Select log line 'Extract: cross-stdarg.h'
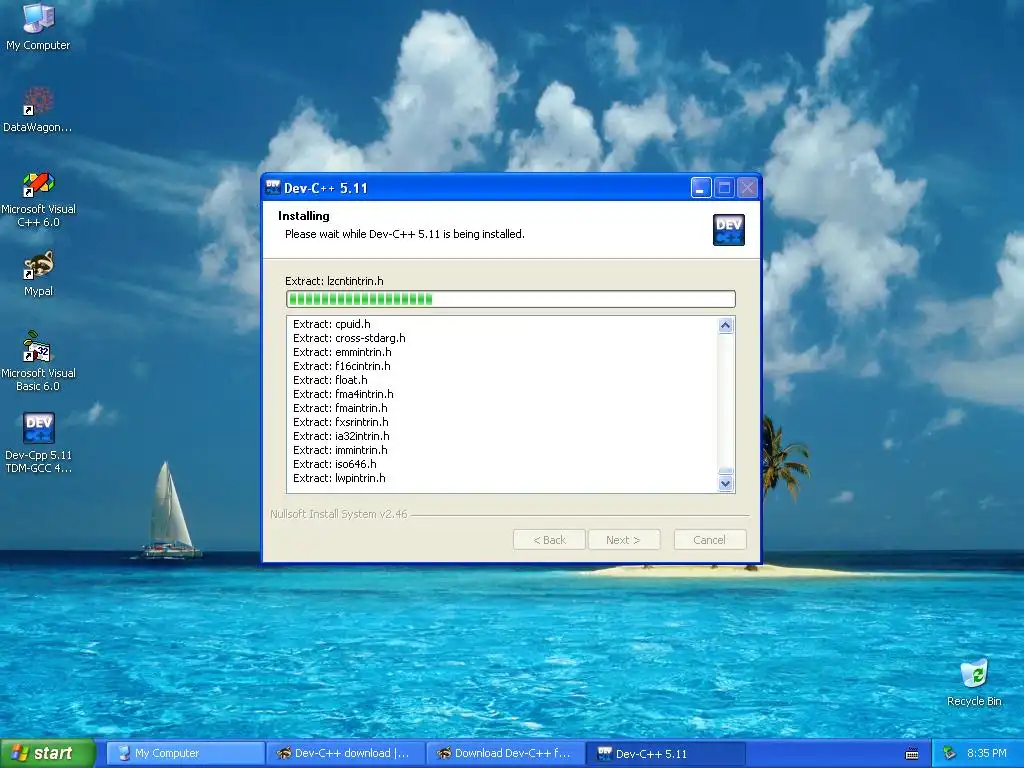Viewport: 1024px width, 768px height. point(349,338)
